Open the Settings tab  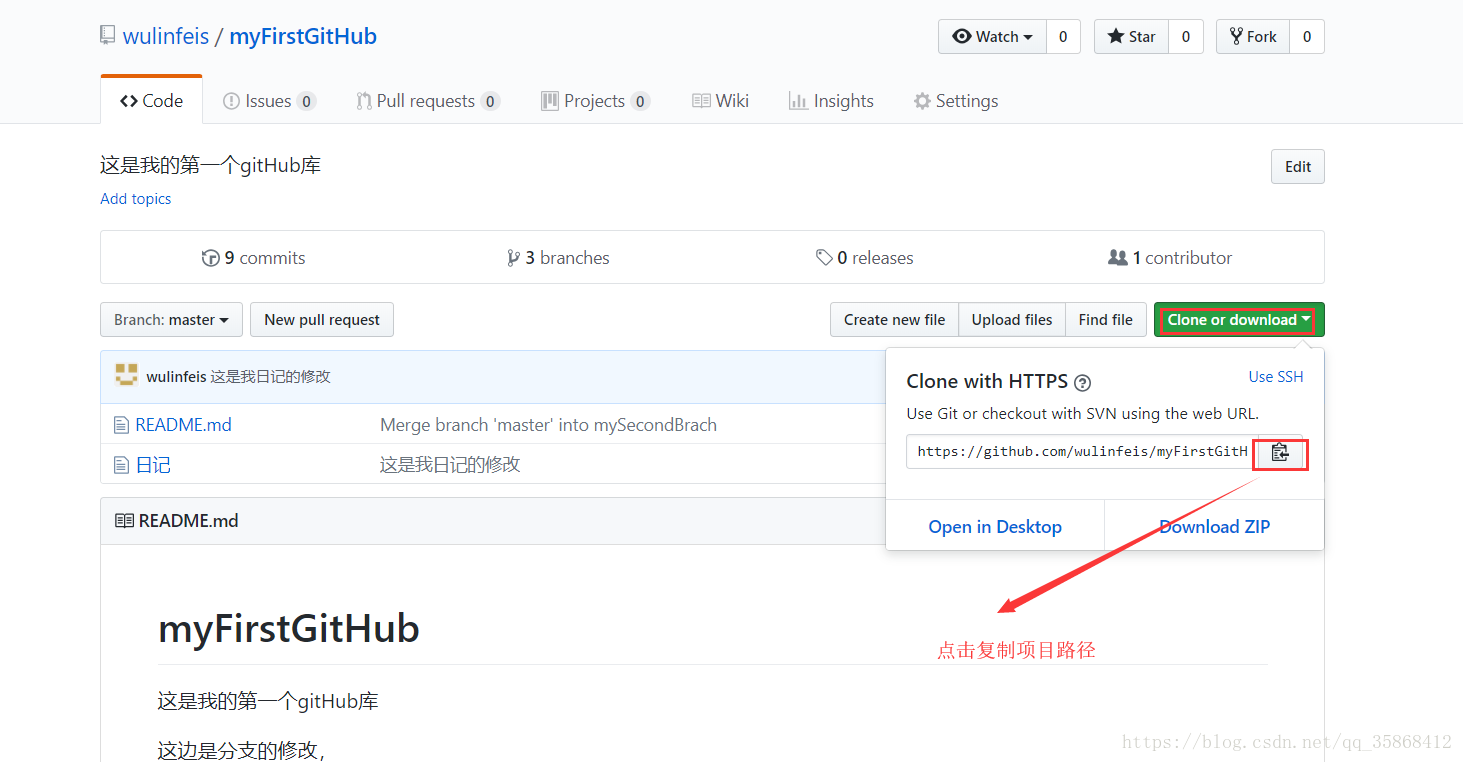pyautogui.click(x=955, y=101)
